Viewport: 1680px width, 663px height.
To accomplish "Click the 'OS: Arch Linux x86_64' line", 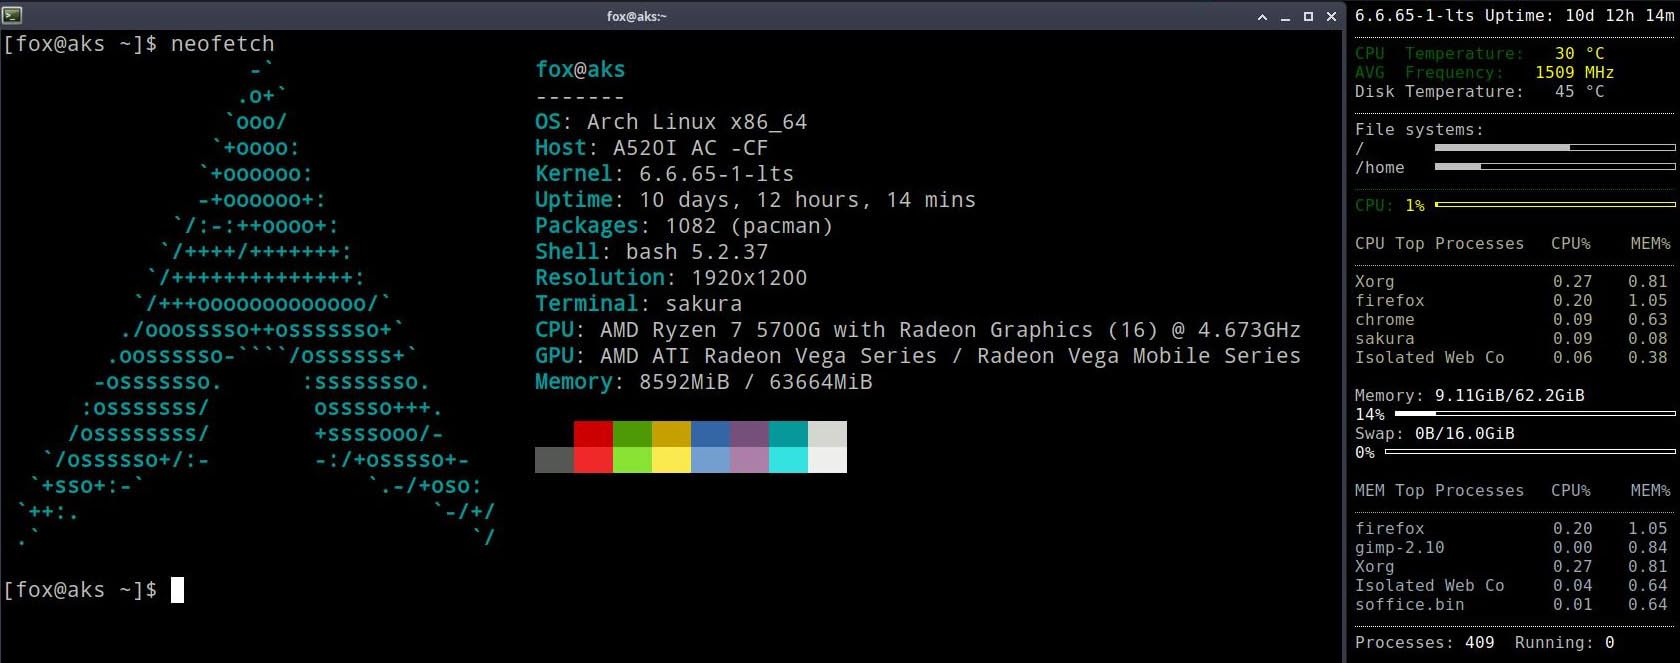I will (x=671, y=122).
